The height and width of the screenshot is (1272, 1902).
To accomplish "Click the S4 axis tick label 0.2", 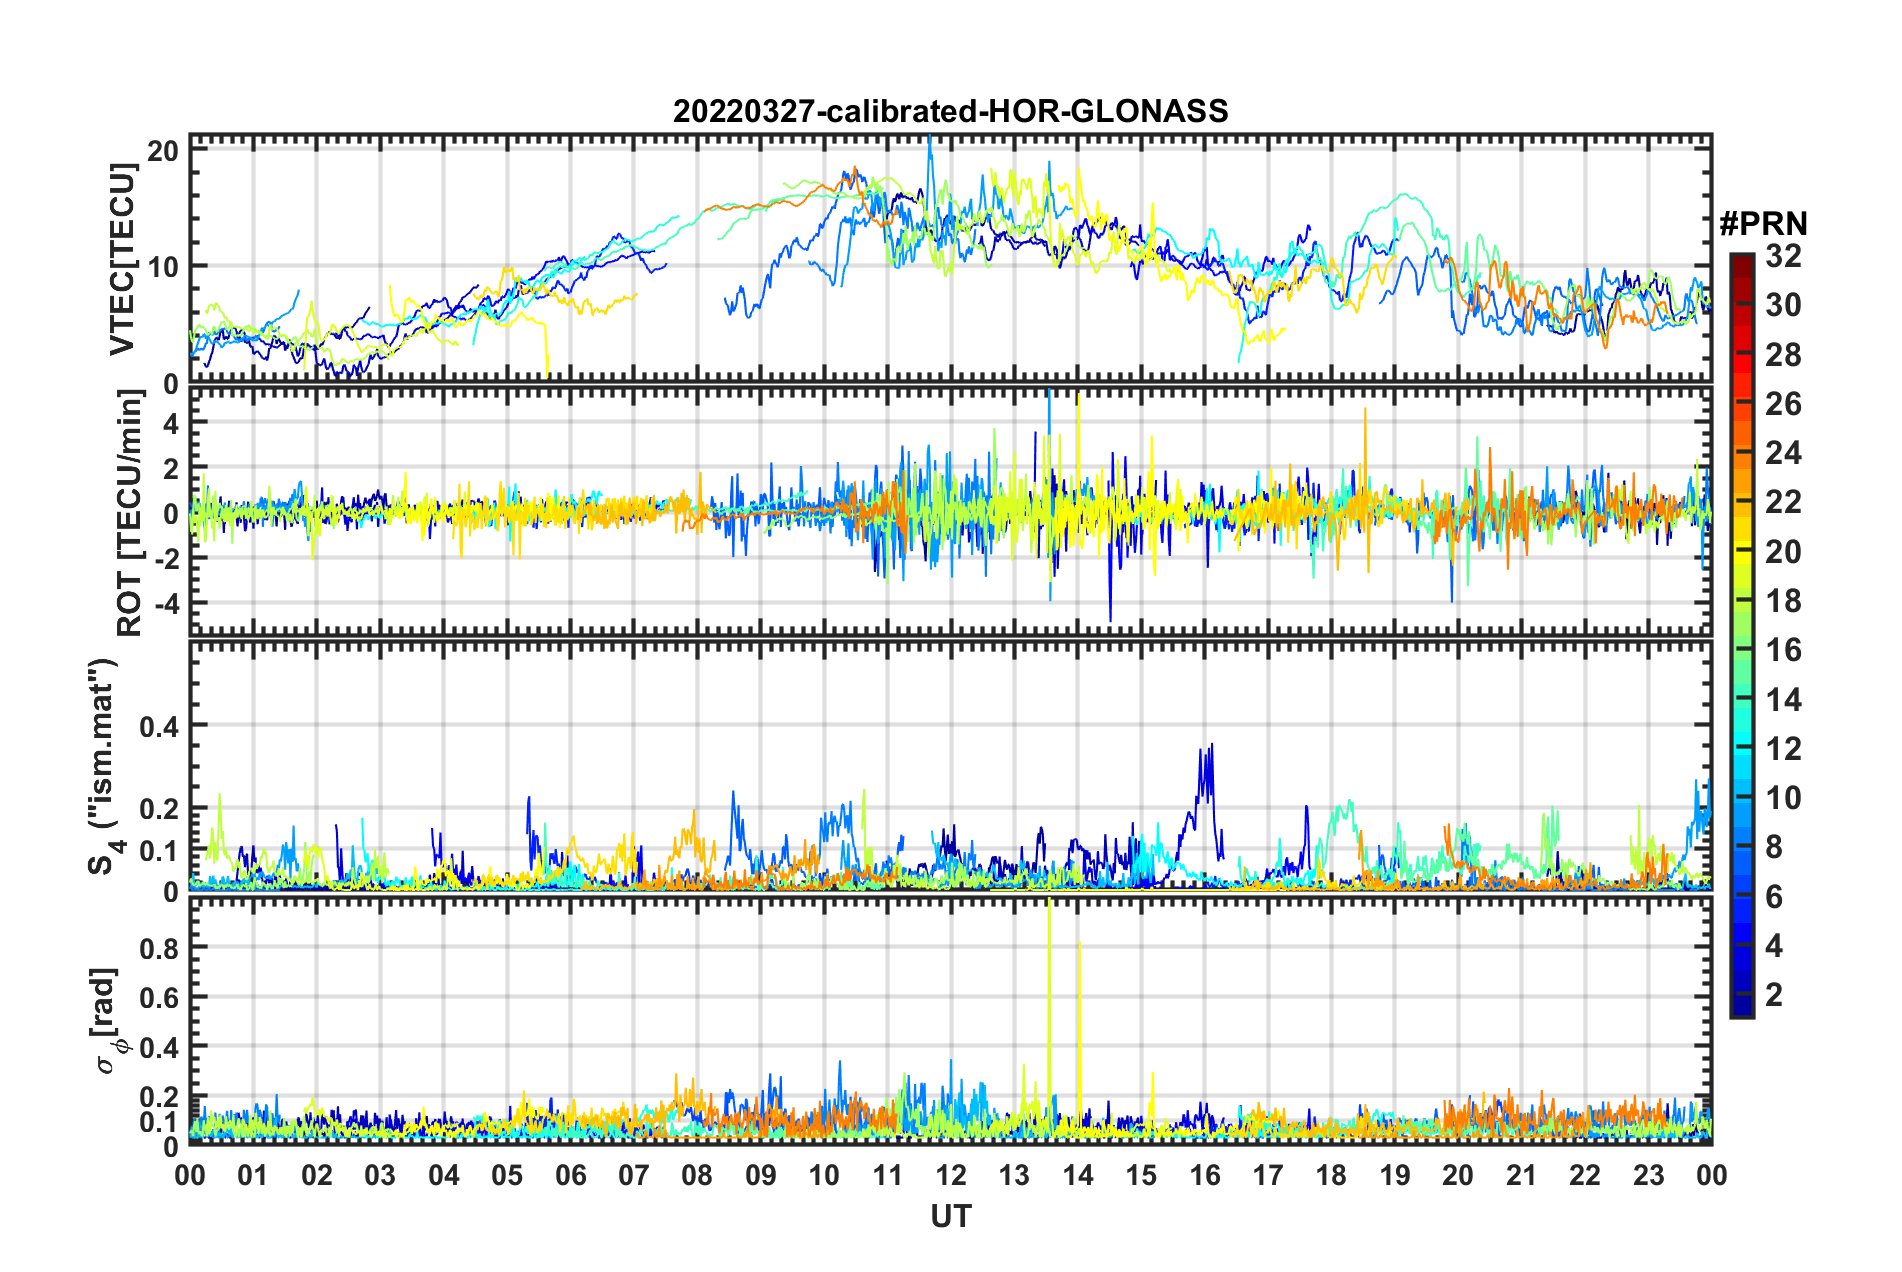I will click(160, 809).
